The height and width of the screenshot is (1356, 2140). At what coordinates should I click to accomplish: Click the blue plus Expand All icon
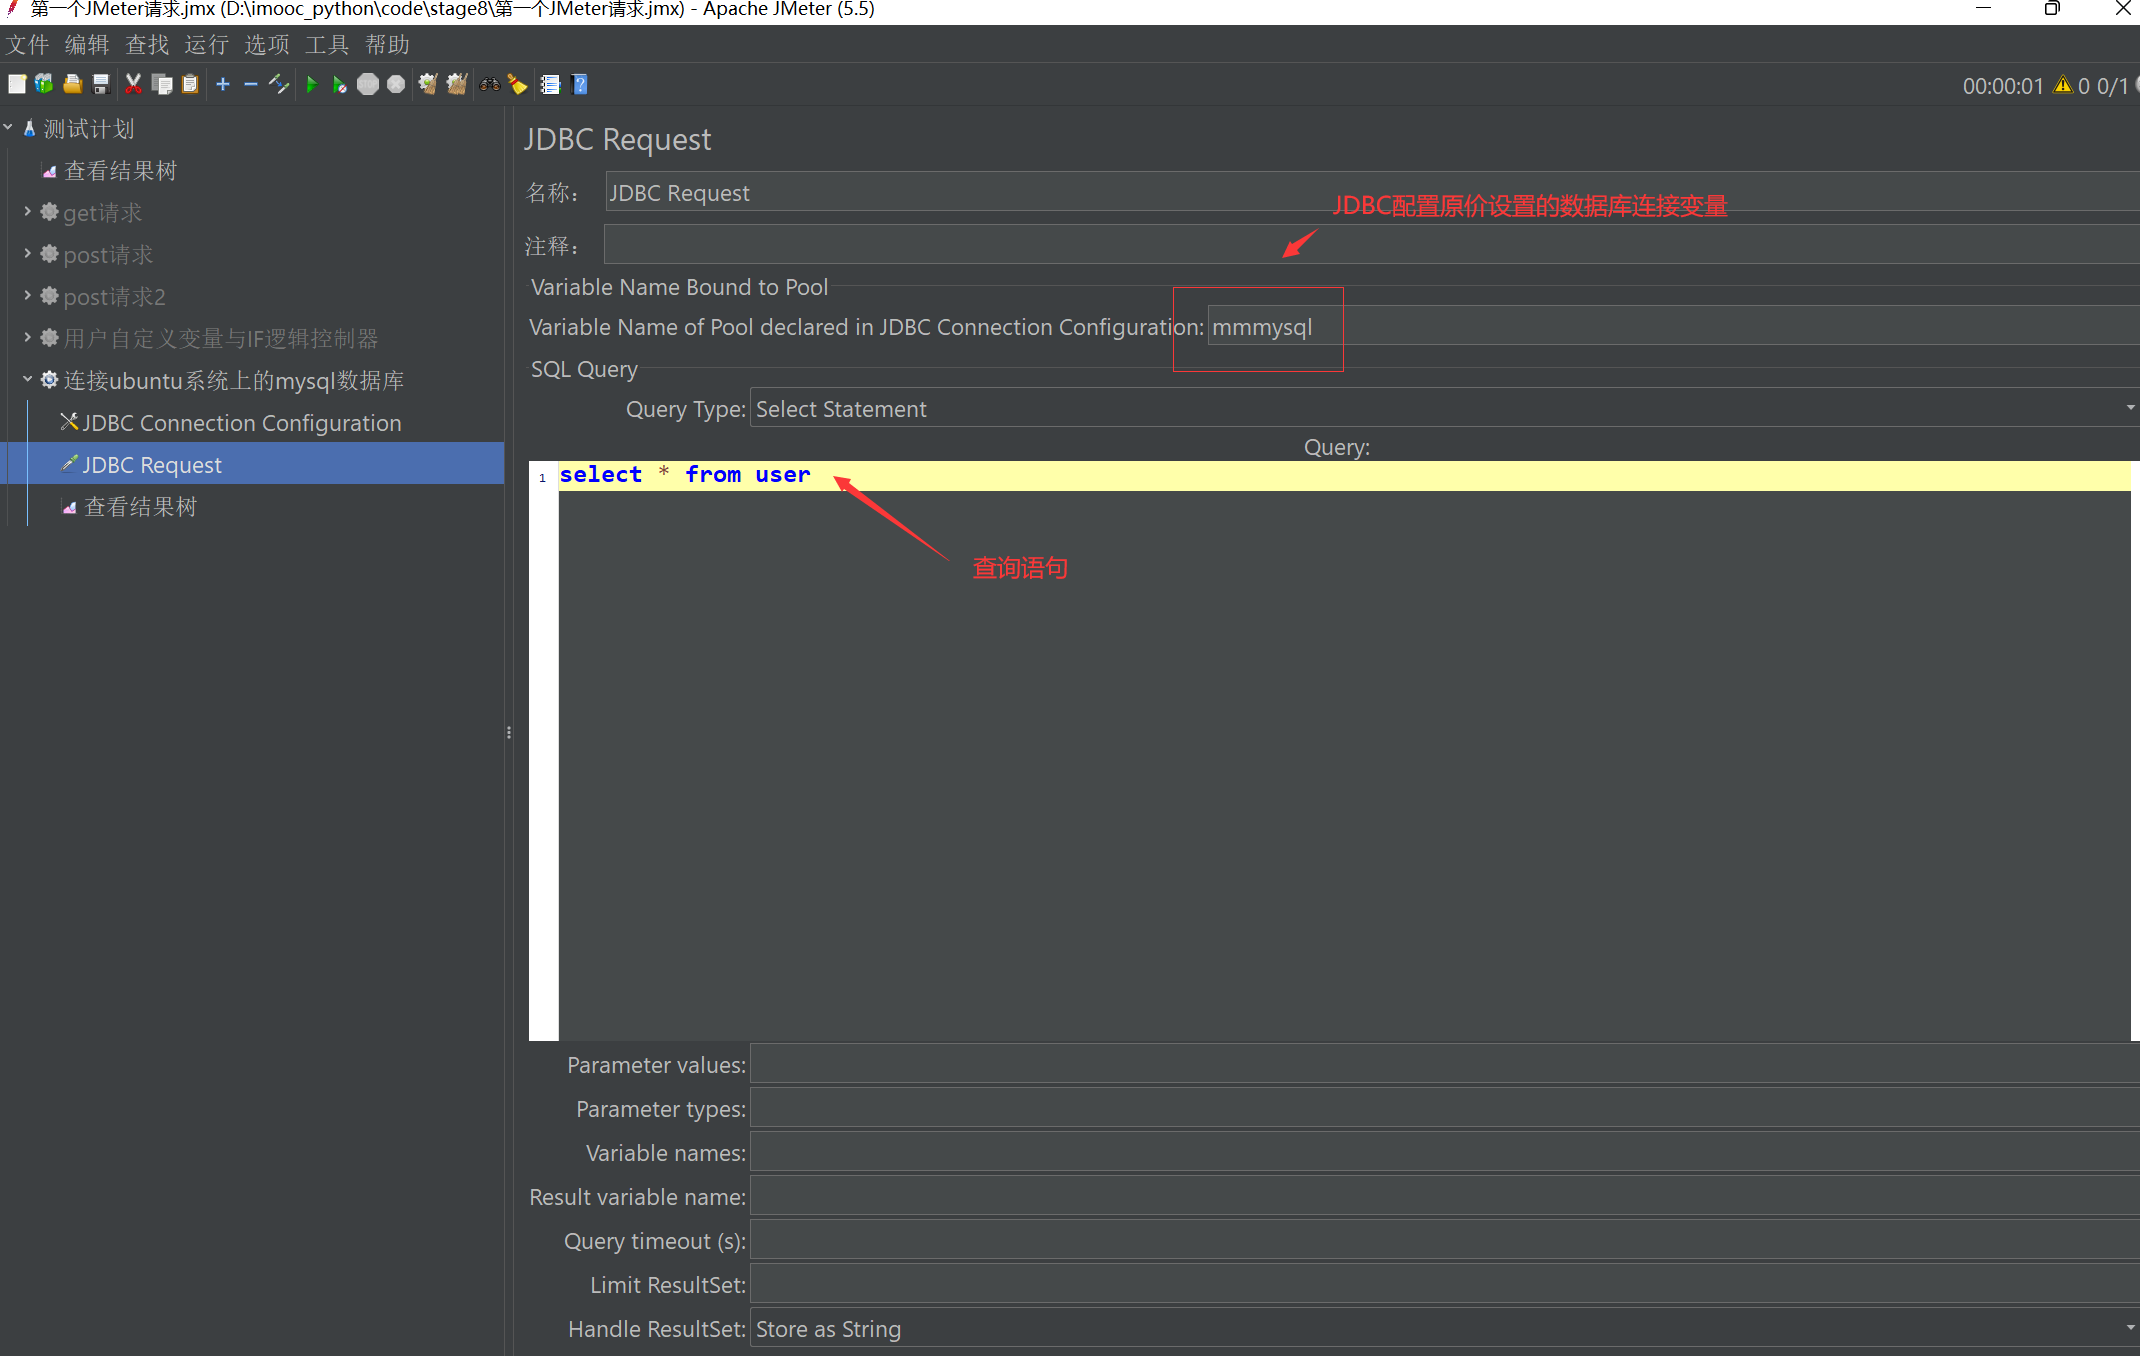(223, 85)
